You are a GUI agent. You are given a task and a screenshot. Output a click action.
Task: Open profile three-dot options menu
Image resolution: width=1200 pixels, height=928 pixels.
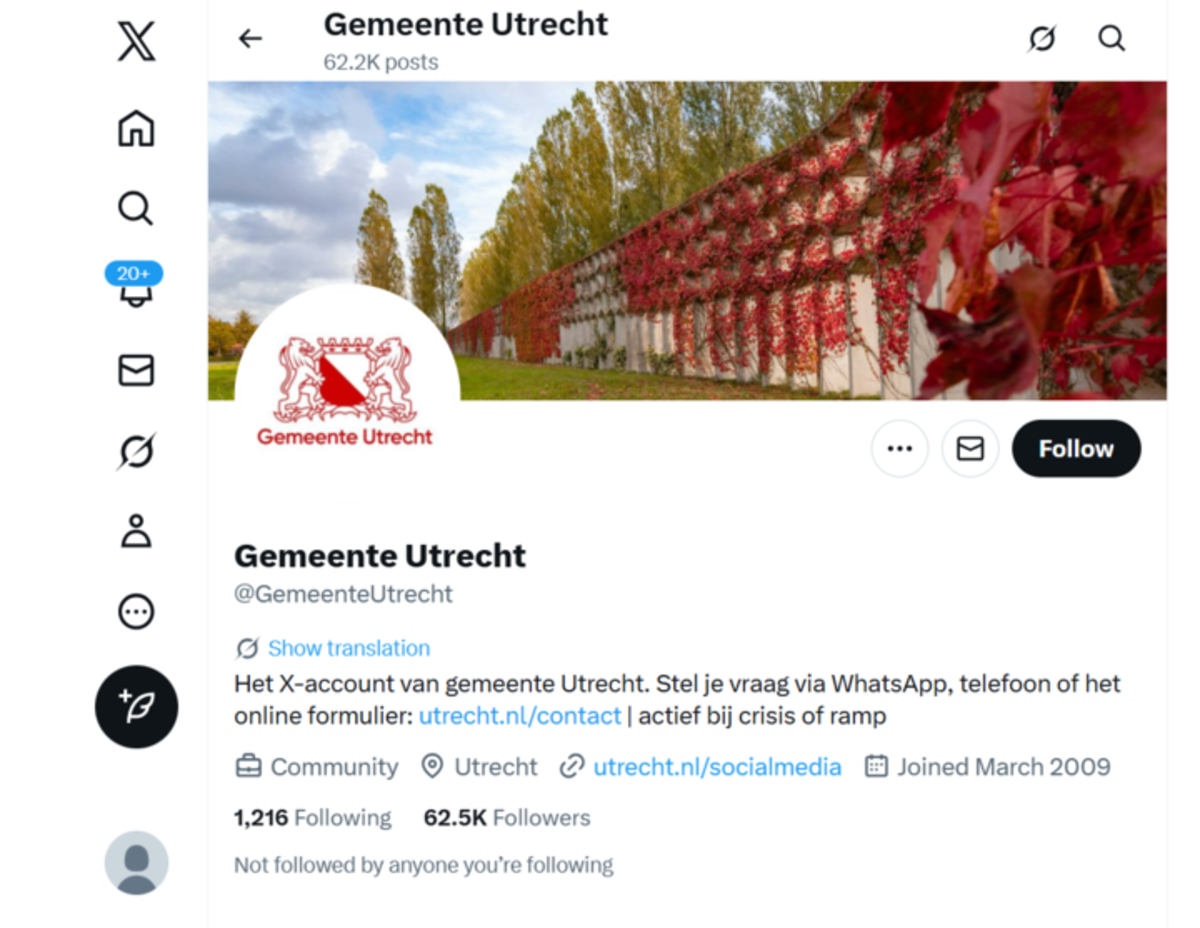[900, 449]
